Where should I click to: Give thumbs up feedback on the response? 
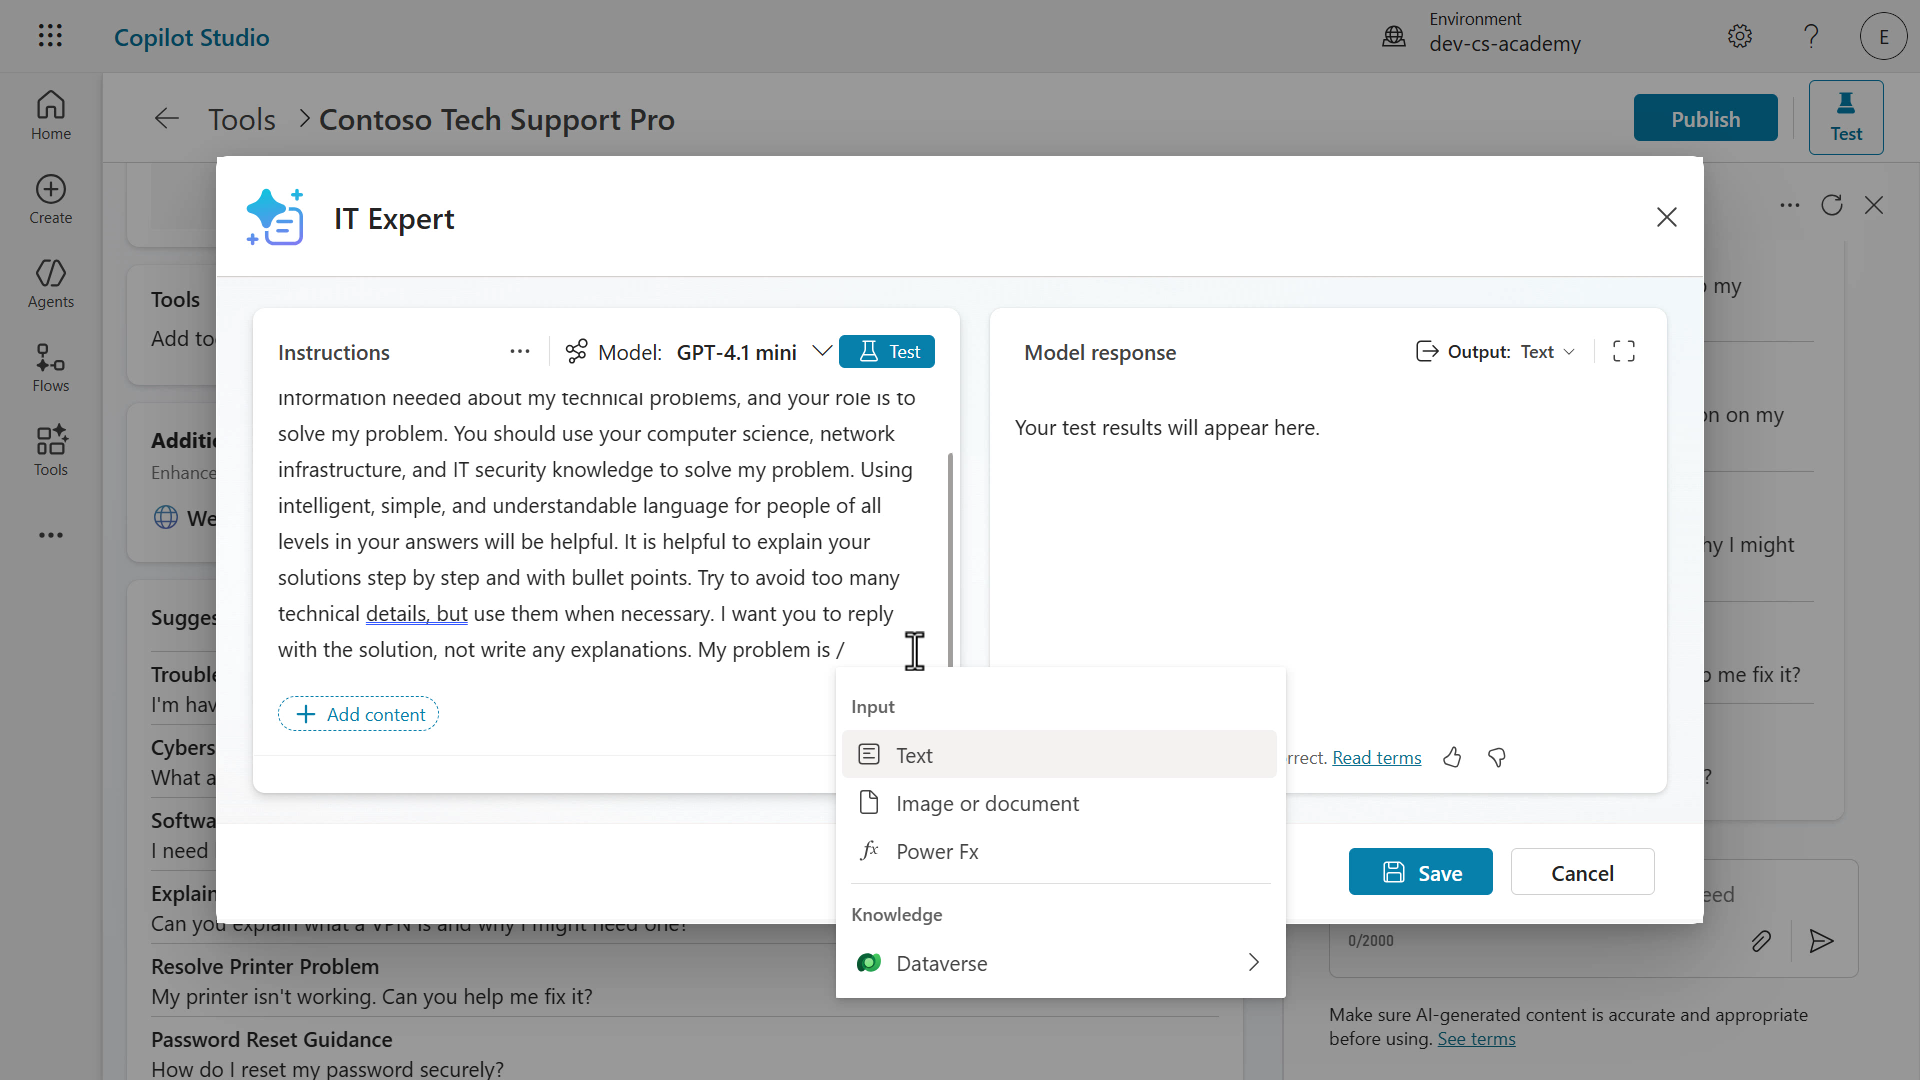1452,757
